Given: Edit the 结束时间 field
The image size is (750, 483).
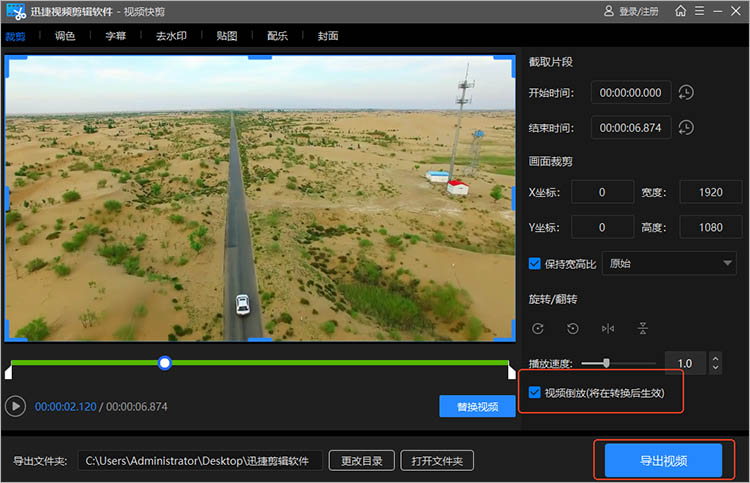Looking at the screenshot, I should (630, 128).
